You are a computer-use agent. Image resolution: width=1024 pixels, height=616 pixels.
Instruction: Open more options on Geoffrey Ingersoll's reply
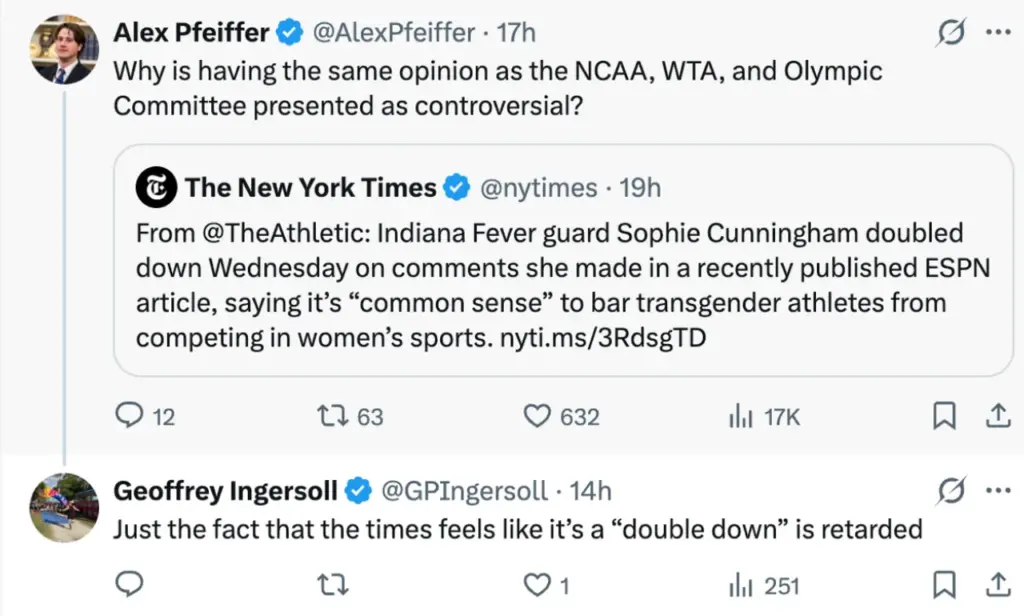pyautogui.click(x=998, y=491)
